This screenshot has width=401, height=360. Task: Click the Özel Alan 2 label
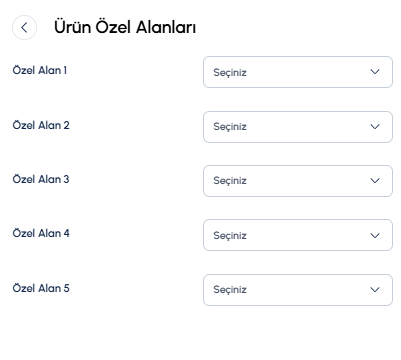[41, 125]
